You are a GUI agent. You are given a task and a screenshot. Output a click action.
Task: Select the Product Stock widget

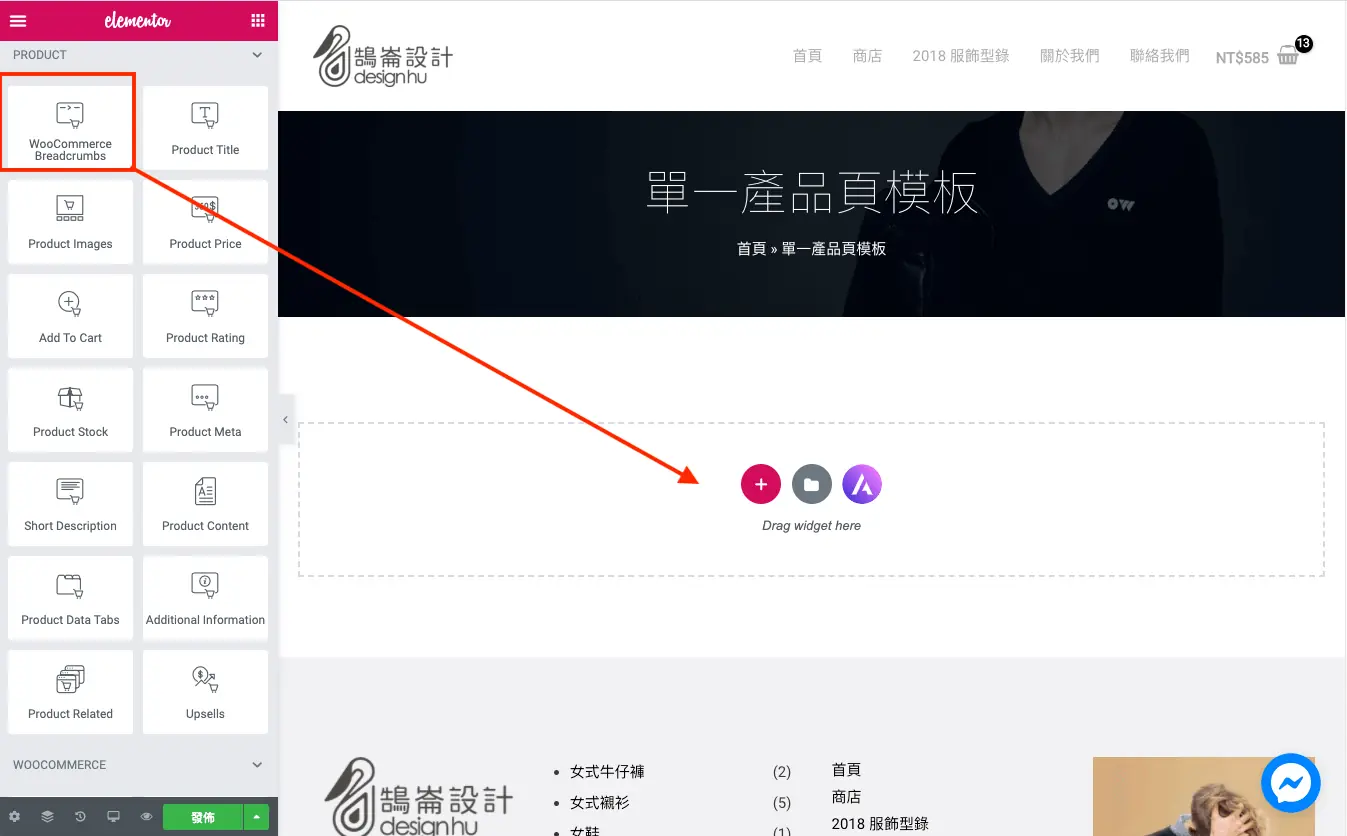[x=70, y=410]
